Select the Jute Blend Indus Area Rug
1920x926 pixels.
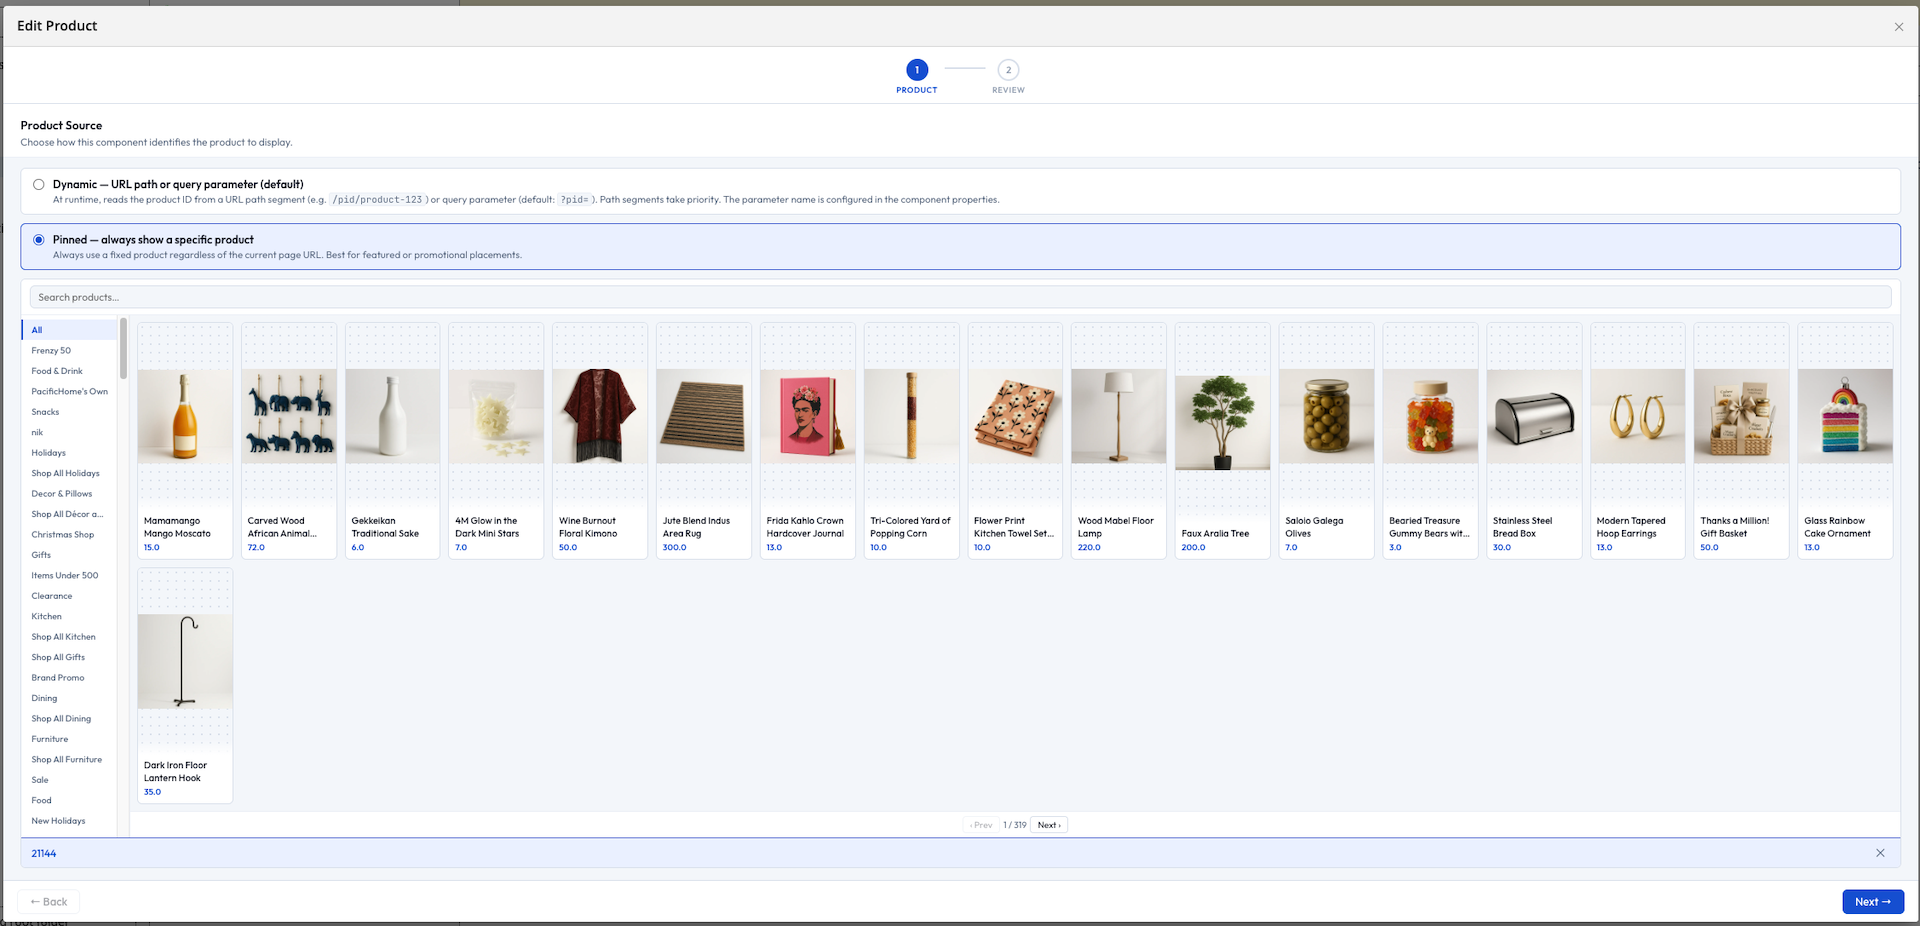tap(704, 440)
